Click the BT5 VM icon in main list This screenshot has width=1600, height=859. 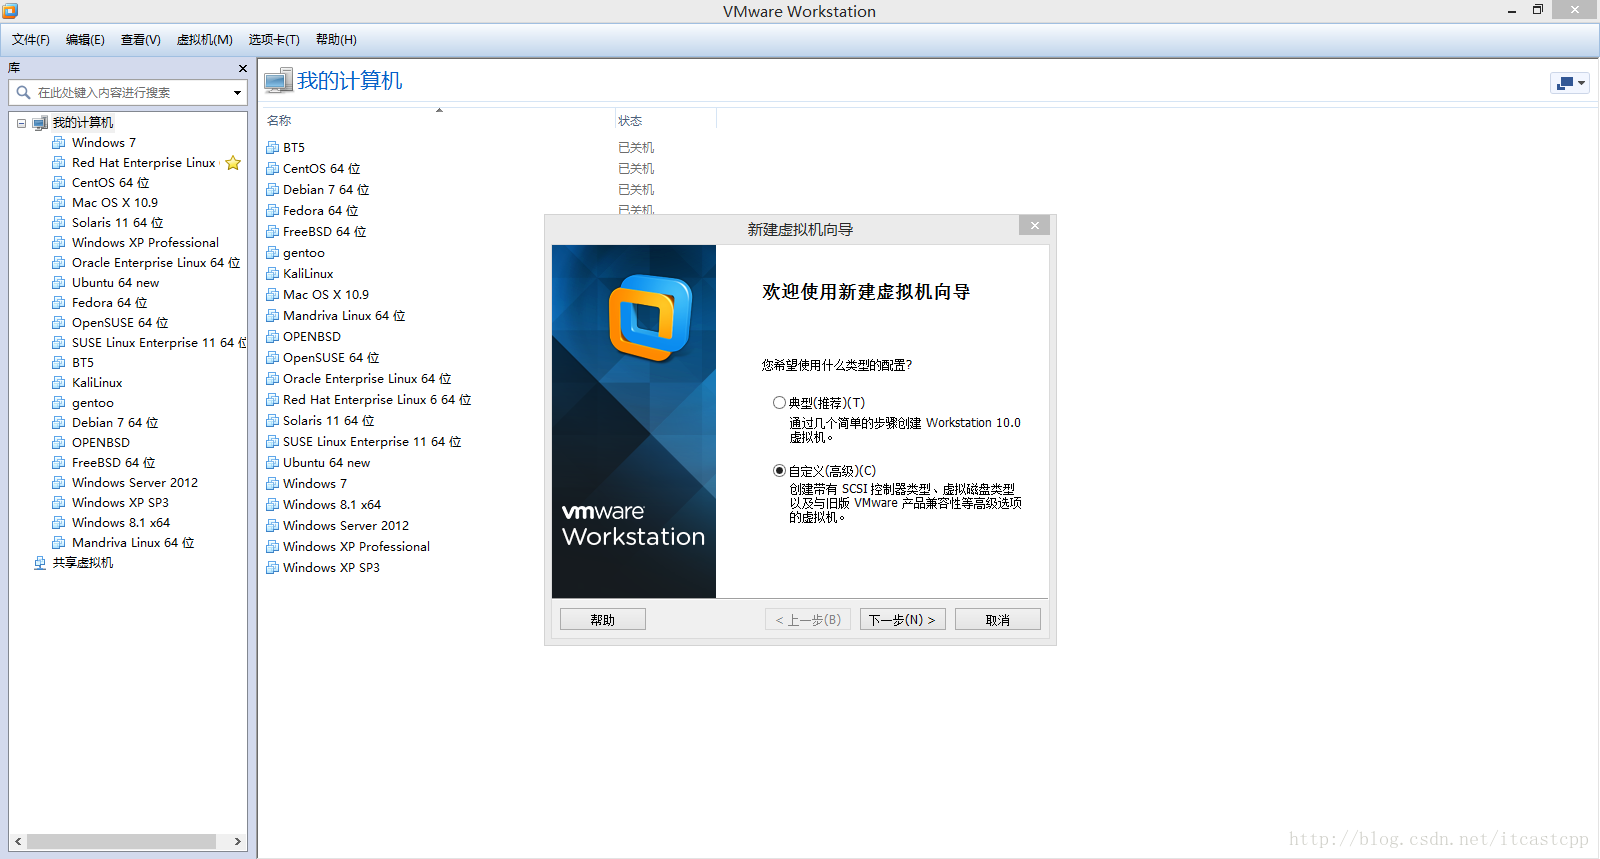272,148
